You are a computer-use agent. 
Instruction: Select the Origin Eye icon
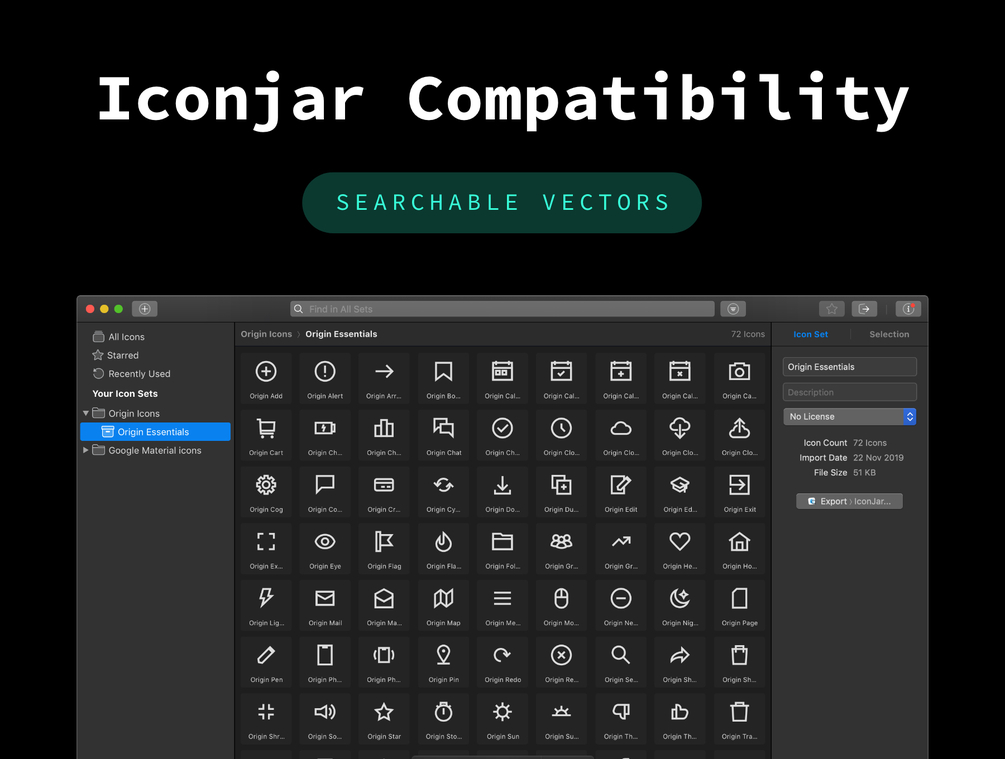tap(325, 548)
